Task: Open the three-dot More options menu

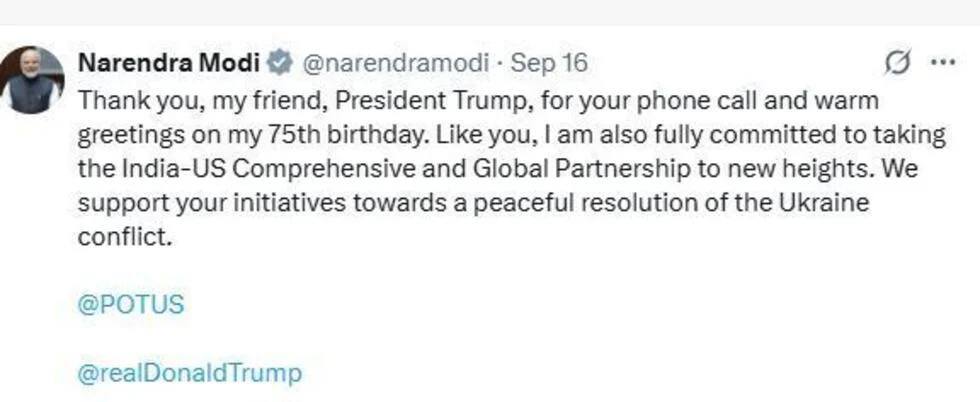Action: pyautogui.click(x=943, y=63)
